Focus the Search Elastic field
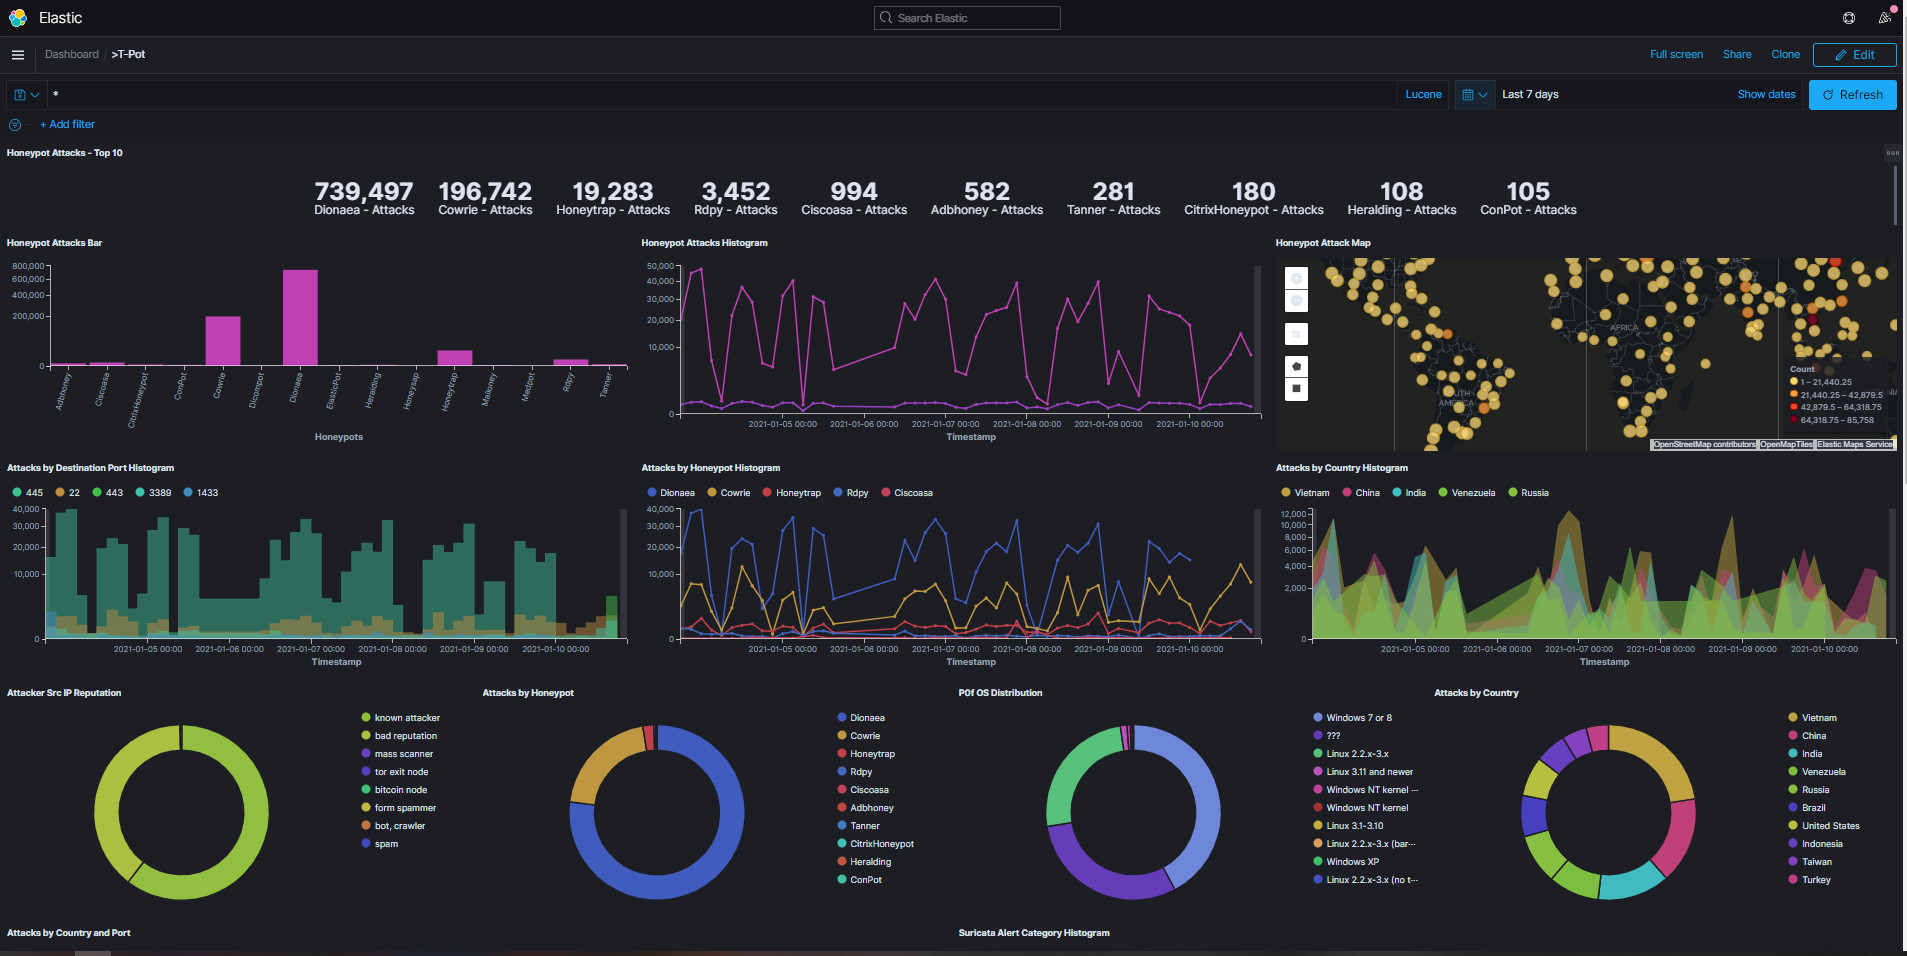Image resolution: width=1907 pixels, height=956 pixels. (967, 18)
